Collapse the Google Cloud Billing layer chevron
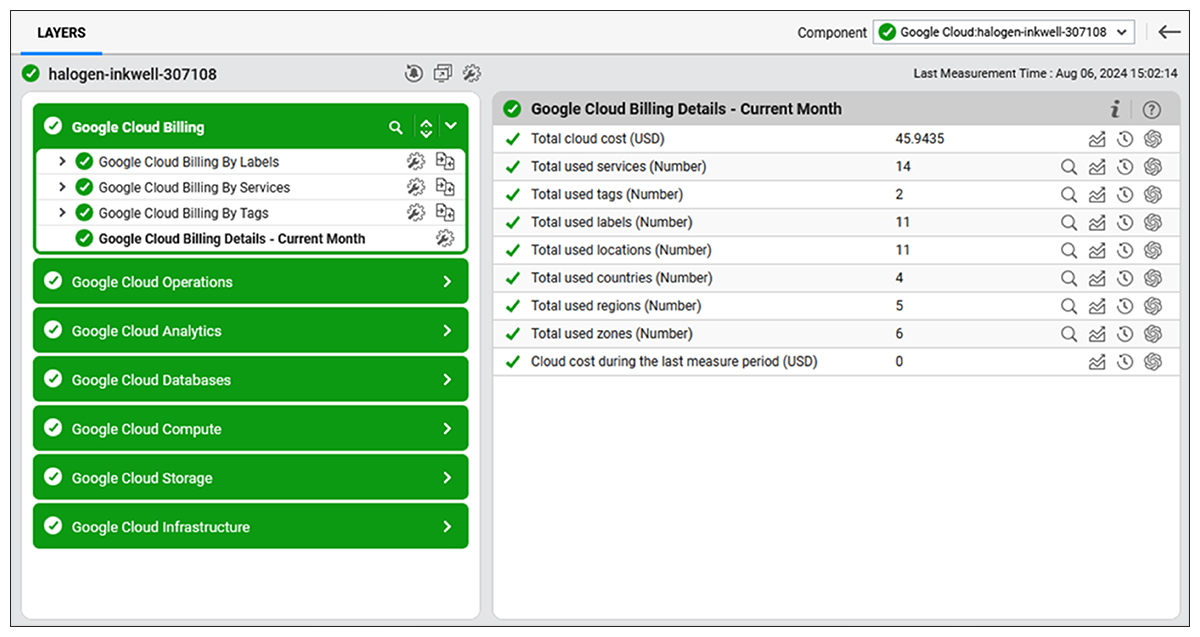Screen dimensions: 1200x637 (451, 126)
